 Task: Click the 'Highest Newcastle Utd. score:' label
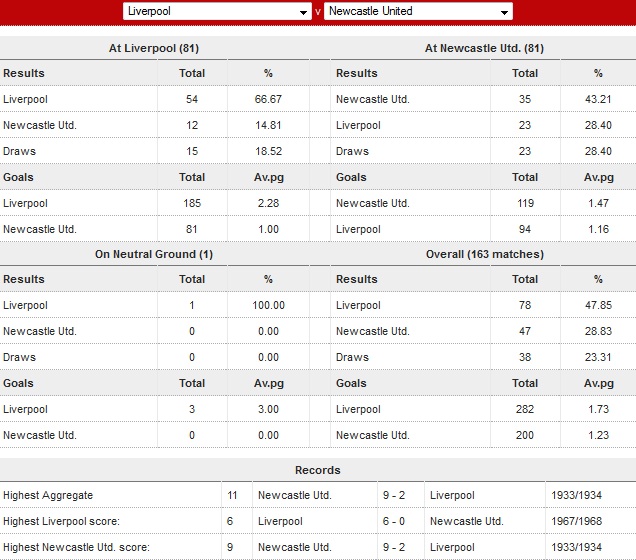(76, 547)
